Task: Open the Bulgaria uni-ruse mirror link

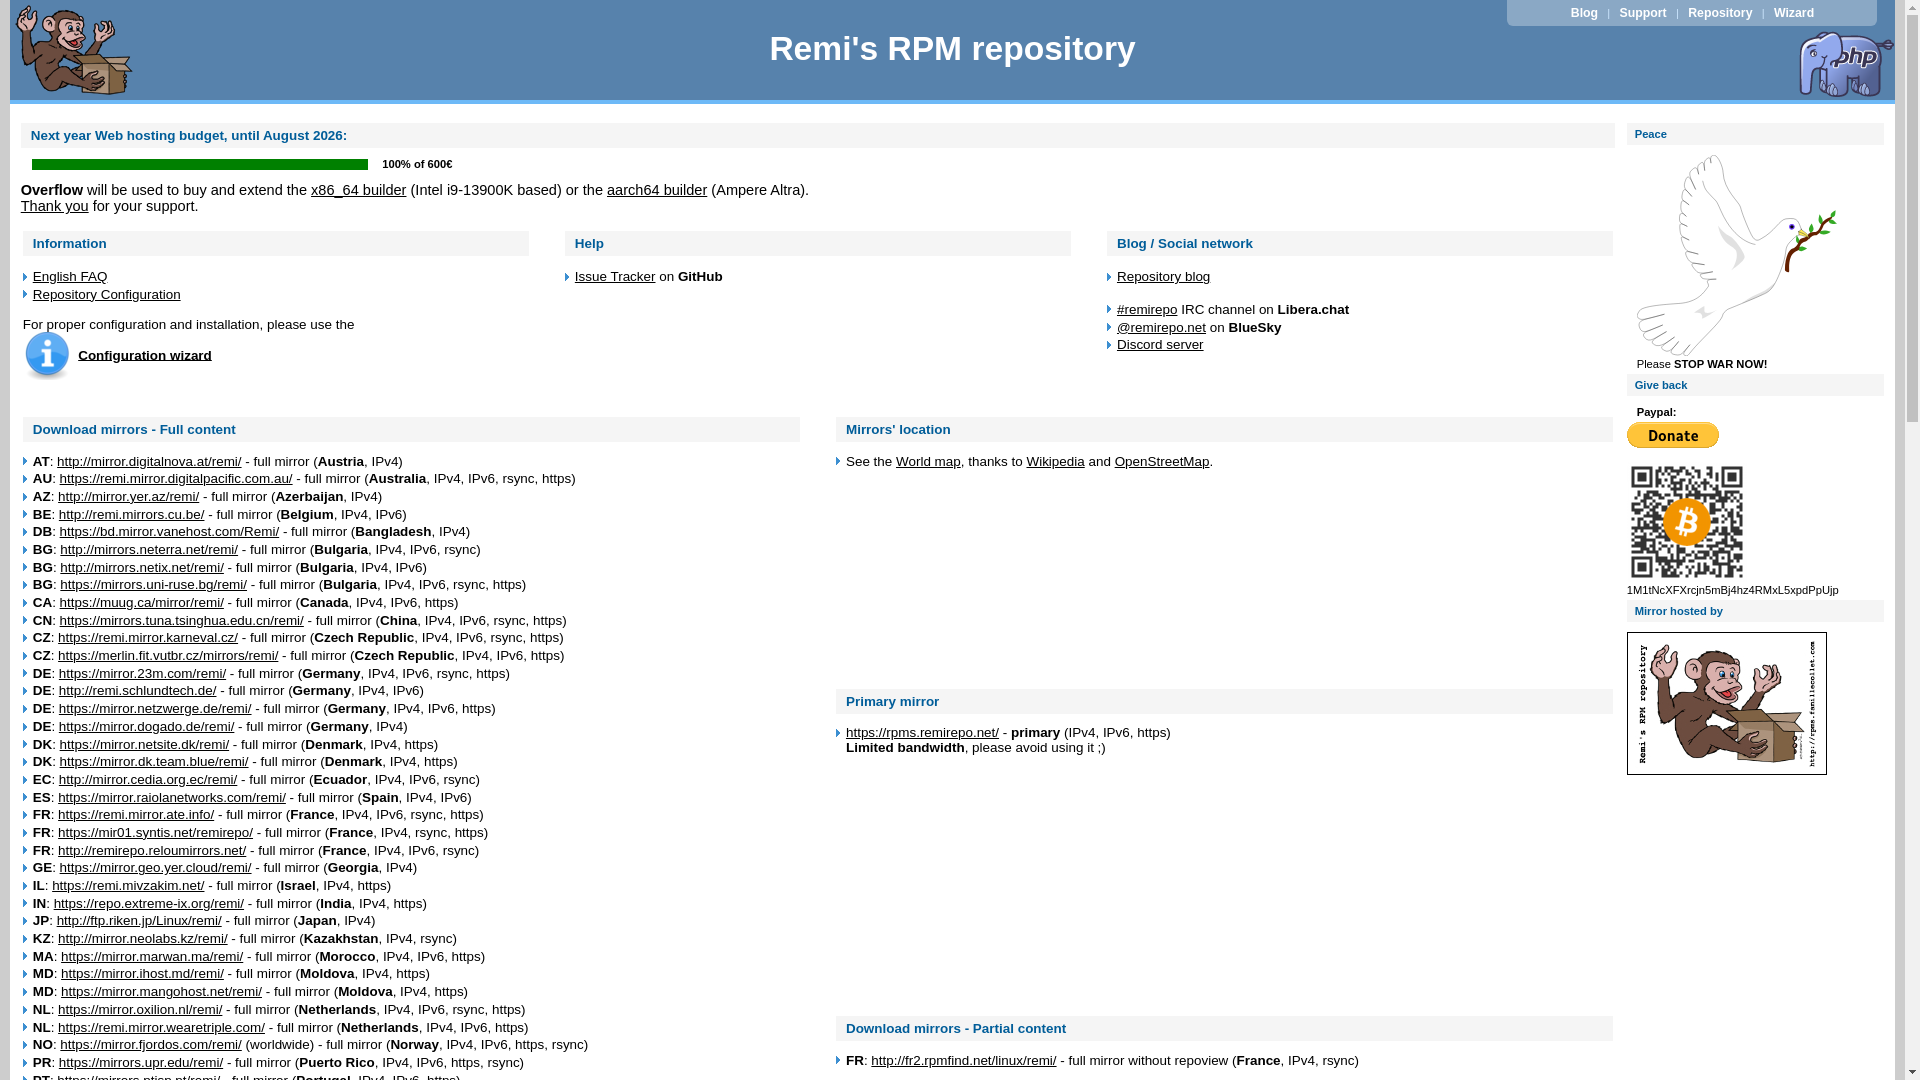Action: coord(153,585)
